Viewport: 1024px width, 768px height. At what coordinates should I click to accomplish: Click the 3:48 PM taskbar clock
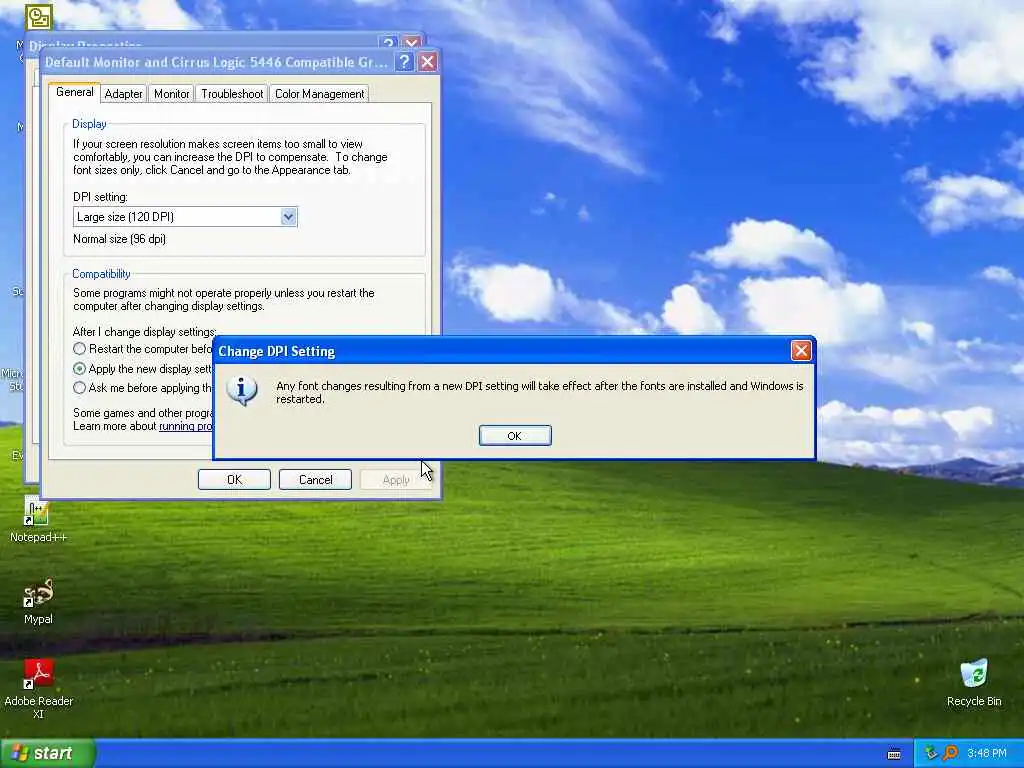987,754
